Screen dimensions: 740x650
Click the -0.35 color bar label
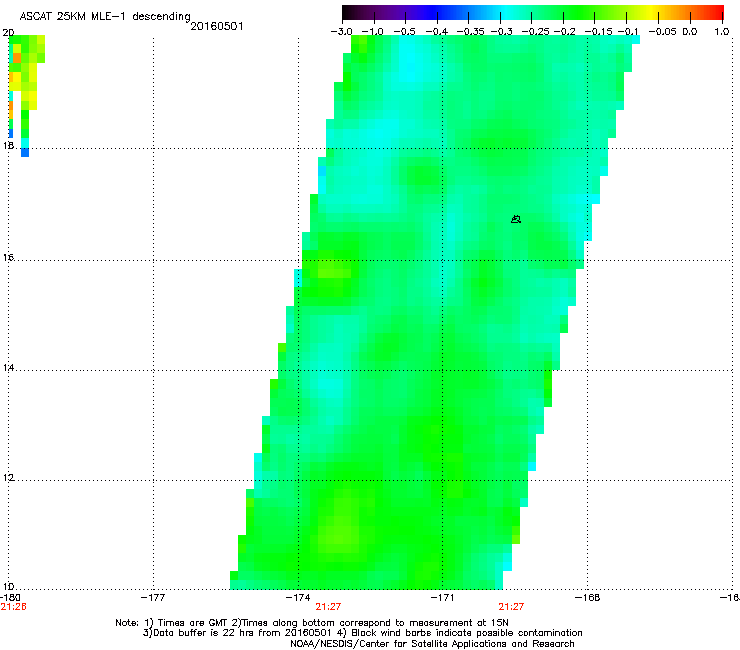(471, 32)
